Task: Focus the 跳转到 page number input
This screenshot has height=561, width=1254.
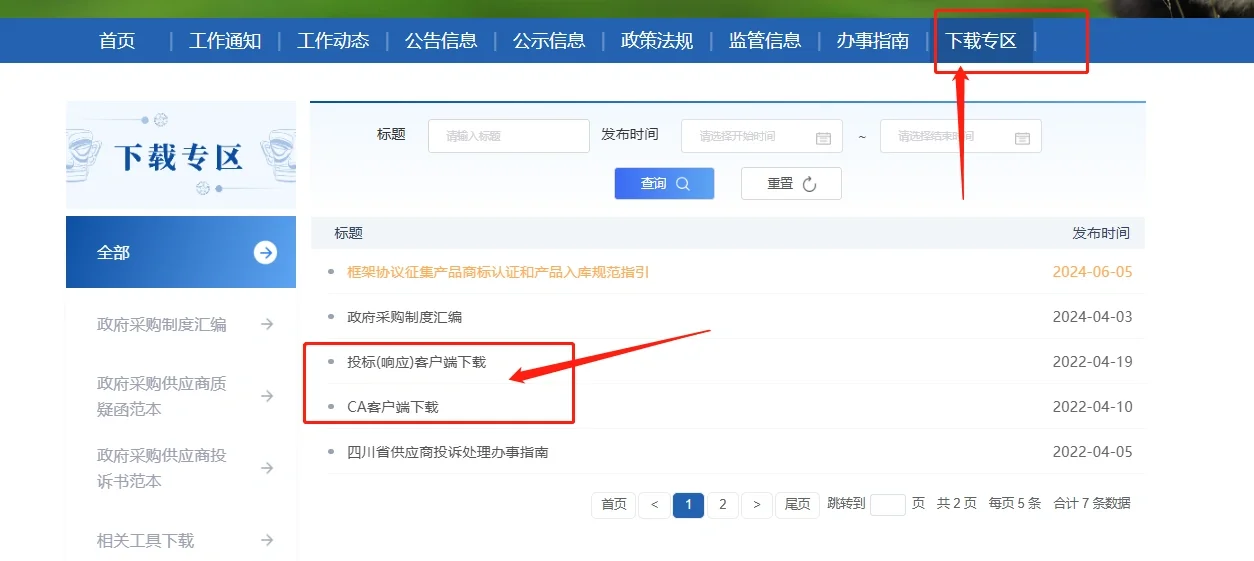Action: pyautogui.click(x=888, y=505)
